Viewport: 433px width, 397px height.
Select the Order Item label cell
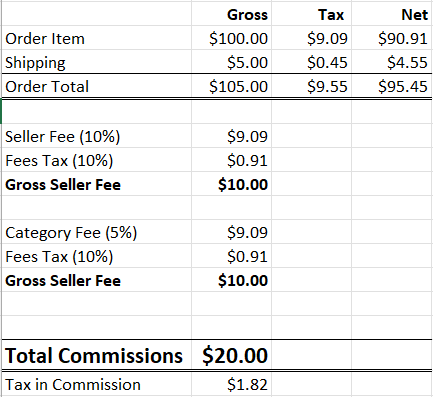97,38
